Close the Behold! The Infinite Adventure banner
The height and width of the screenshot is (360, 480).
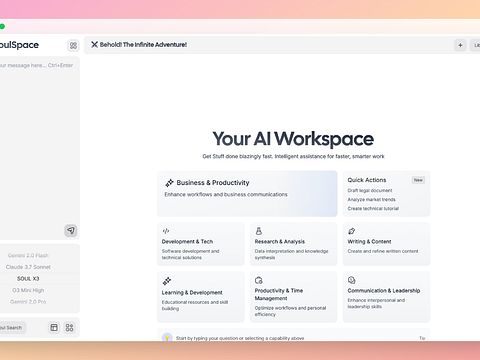point(94,44)
